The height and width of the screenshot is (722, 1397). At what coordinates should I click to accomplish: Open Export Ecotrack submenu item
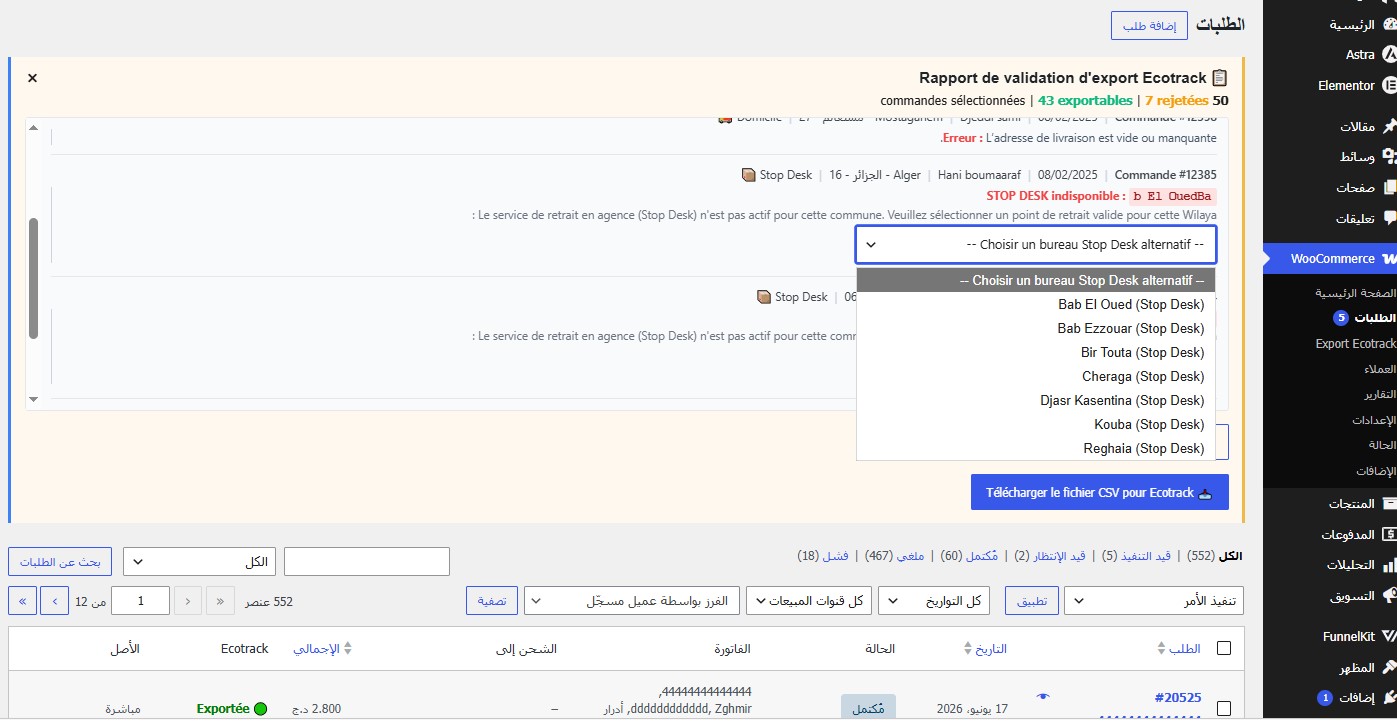1355,343
